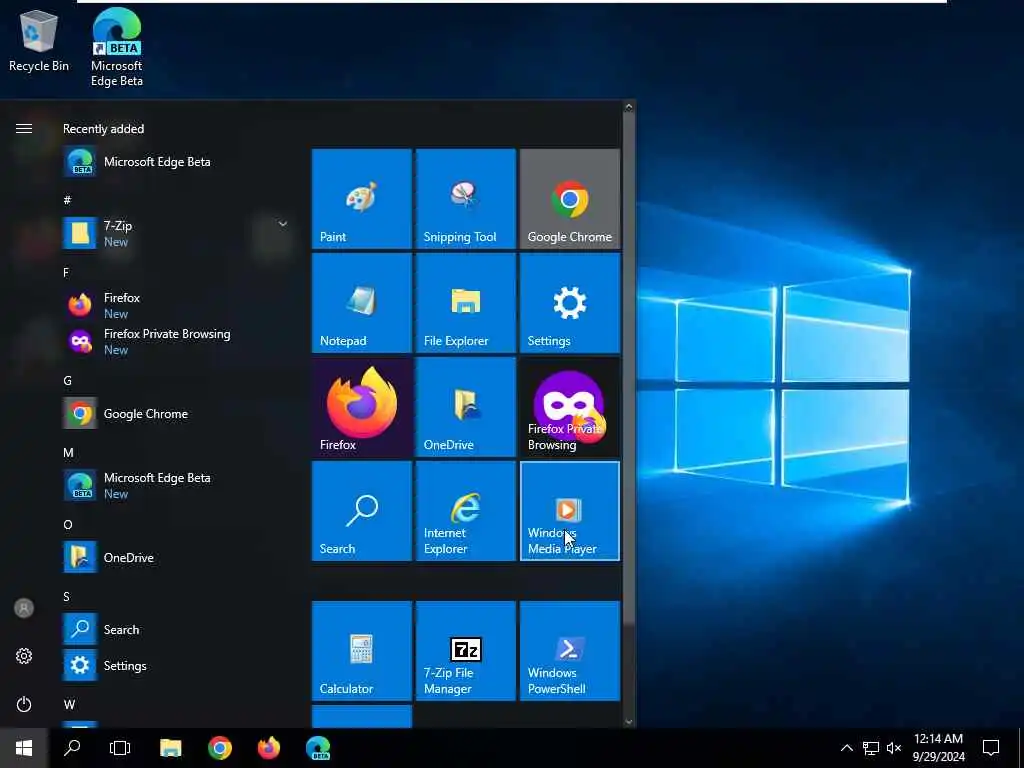1024x768 pixels.
Task: Launch the Windows PowerShell tile
Action: pos(569,650)
